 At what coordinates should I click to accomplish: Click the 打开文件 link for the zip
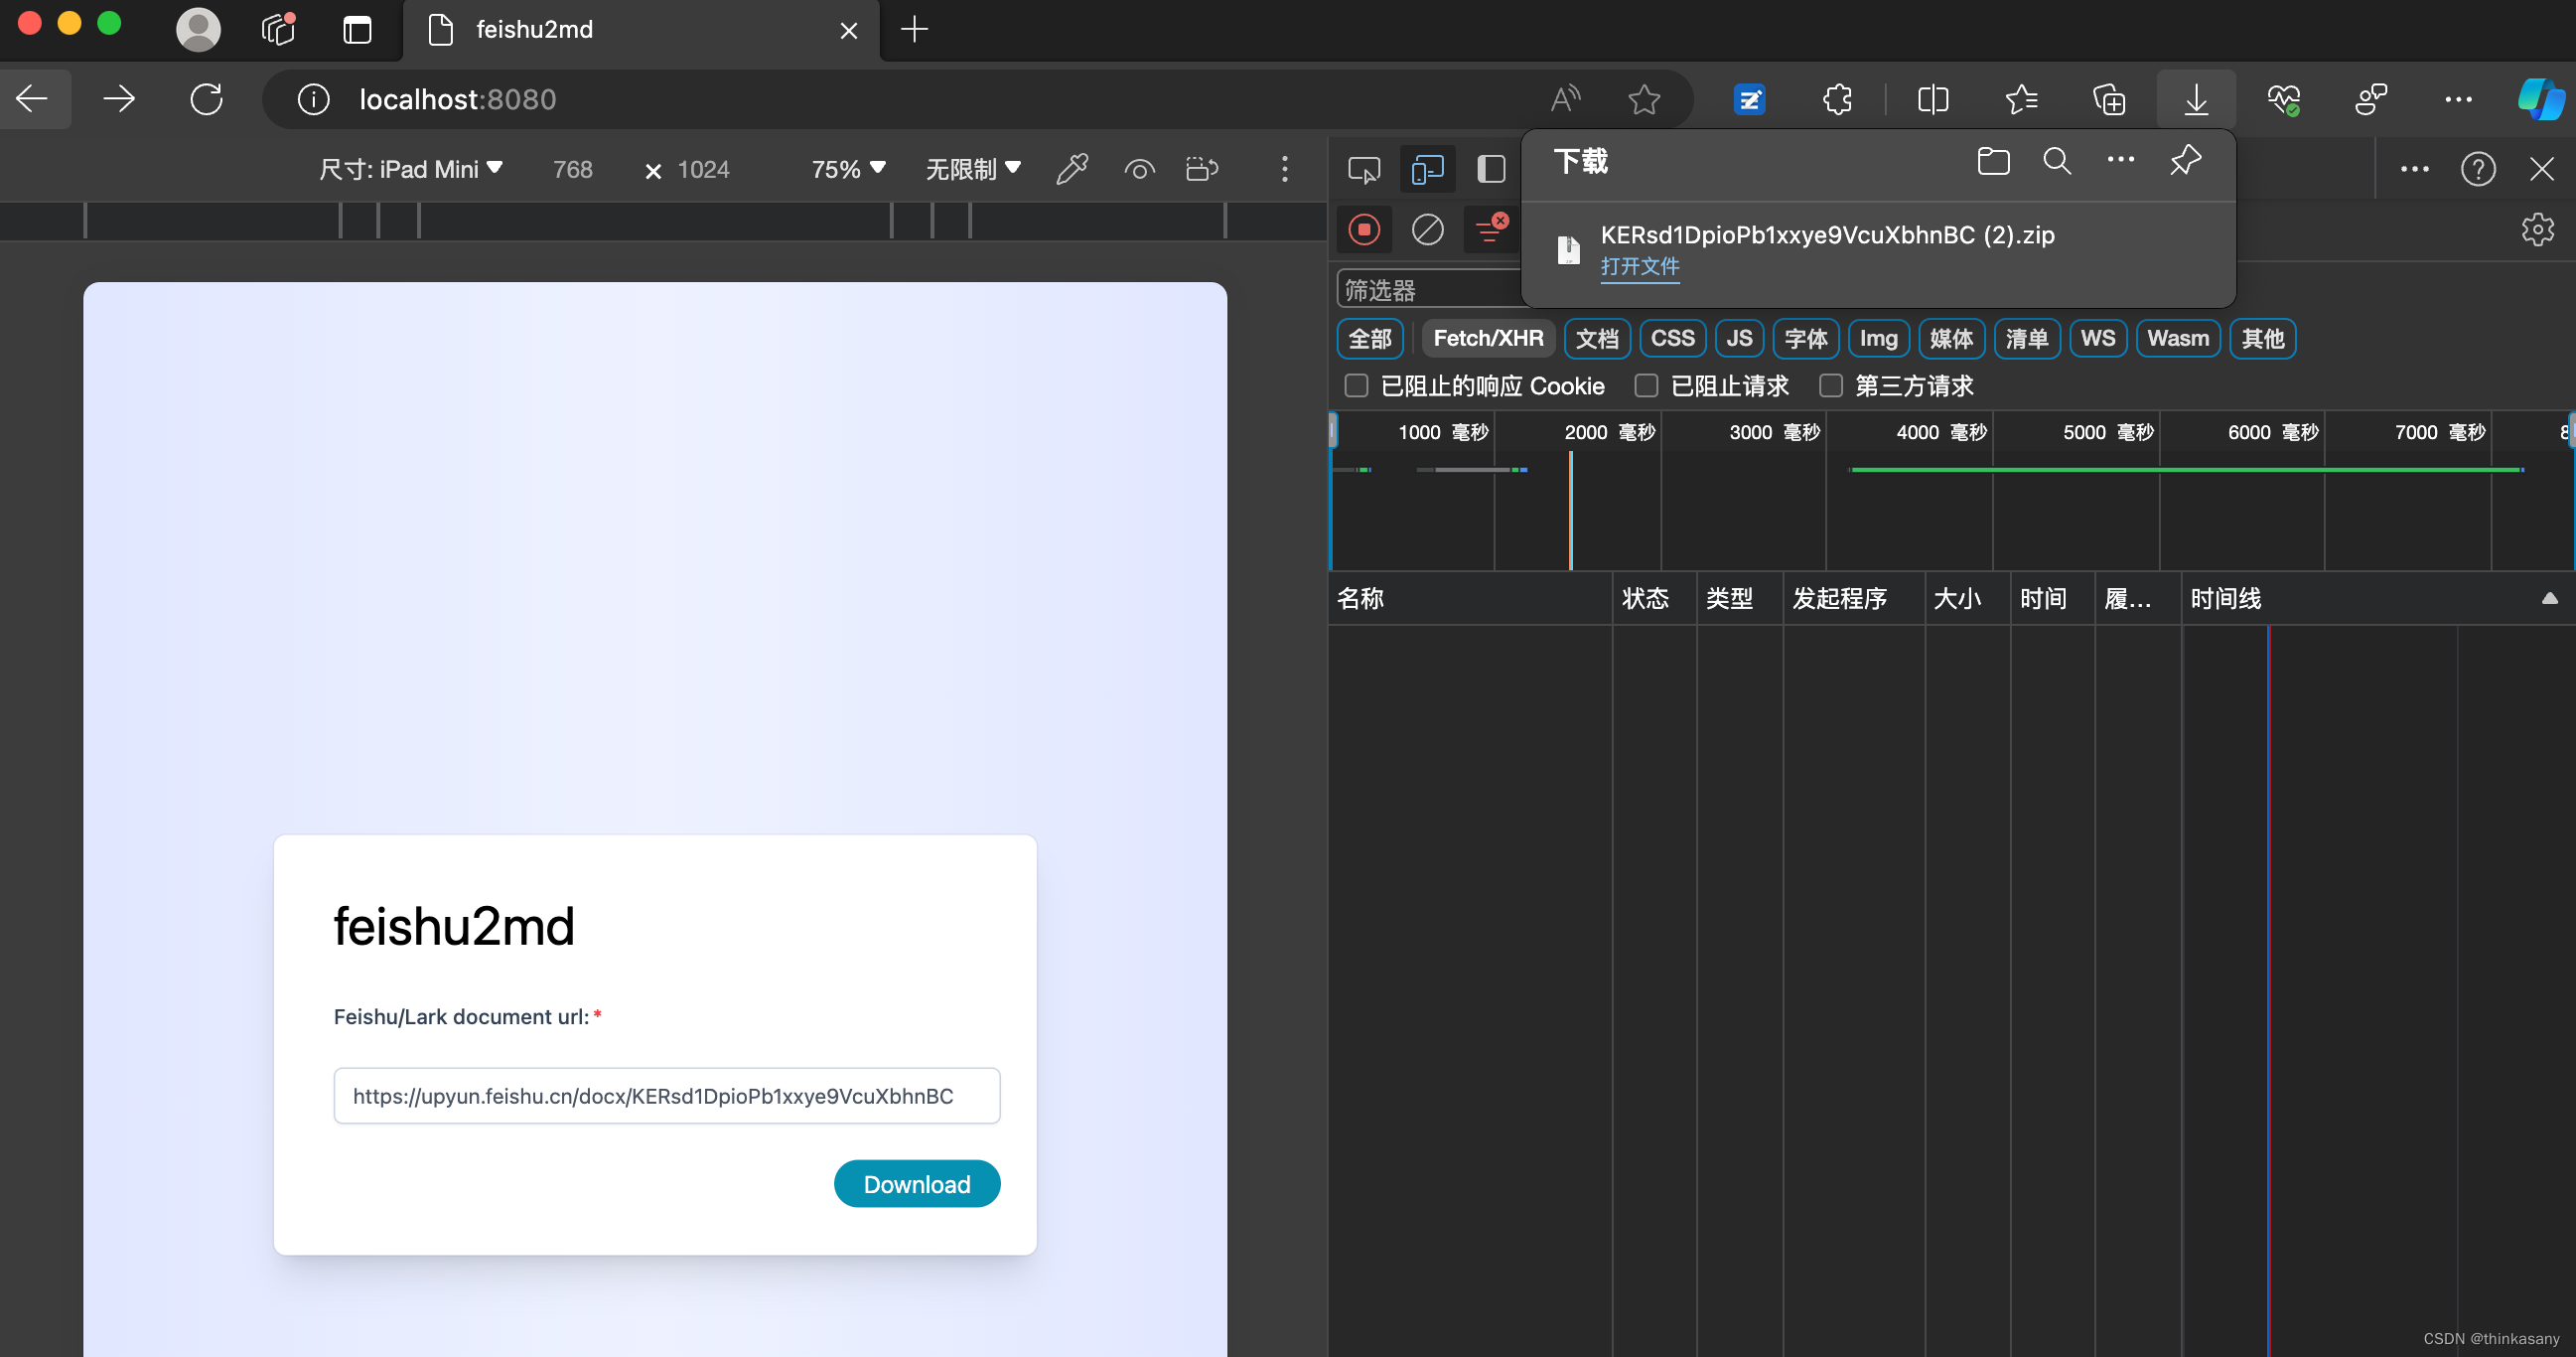click(1639, 267)
